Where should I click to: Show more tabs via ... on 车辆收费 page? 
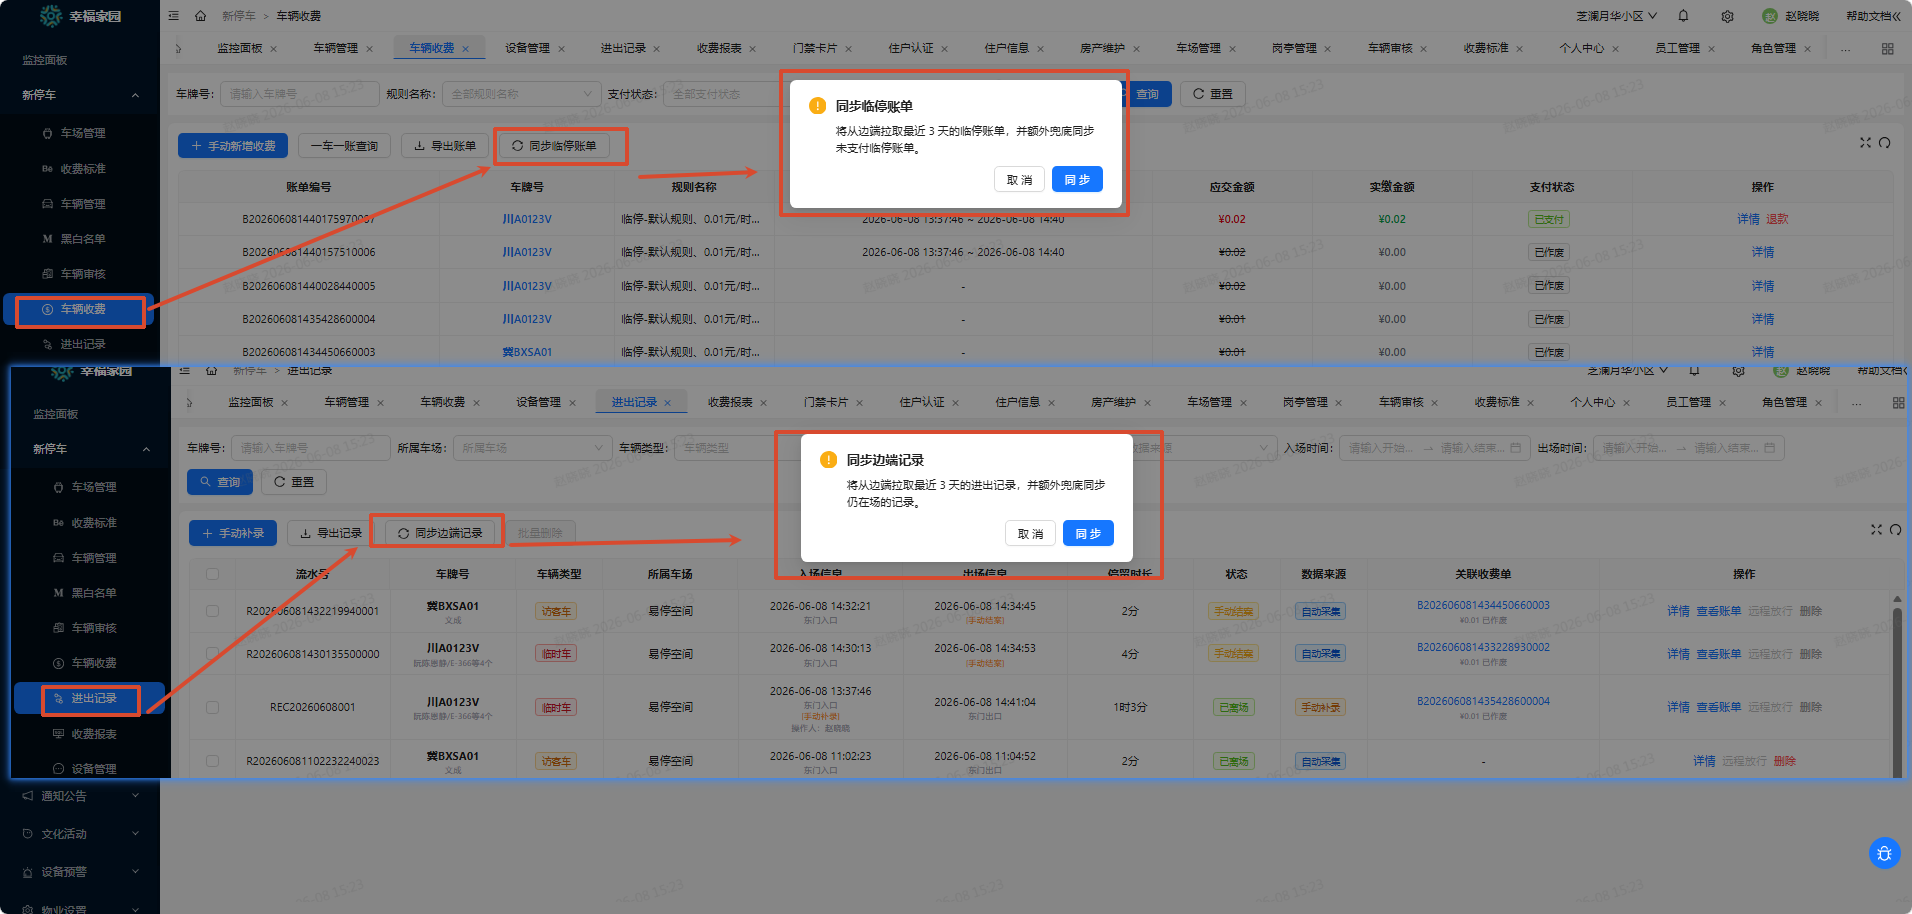pos(1845,49)
